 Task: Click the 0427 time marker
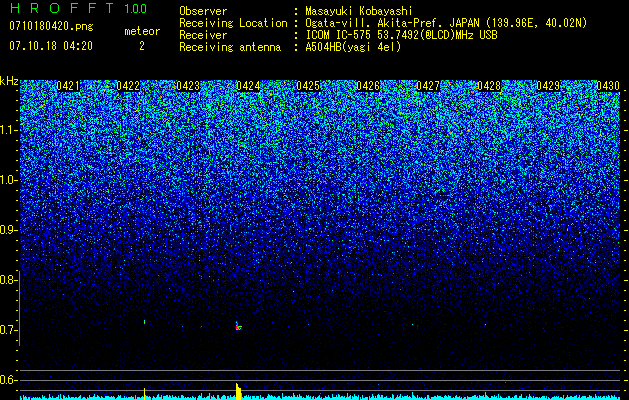[x=428, y=86]
